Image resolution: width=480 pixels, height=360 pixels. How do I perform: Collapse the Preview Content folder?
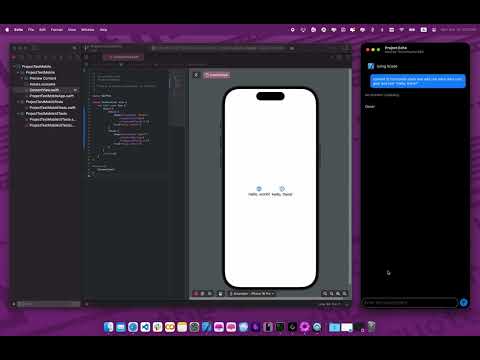click(x=22, y=78)
